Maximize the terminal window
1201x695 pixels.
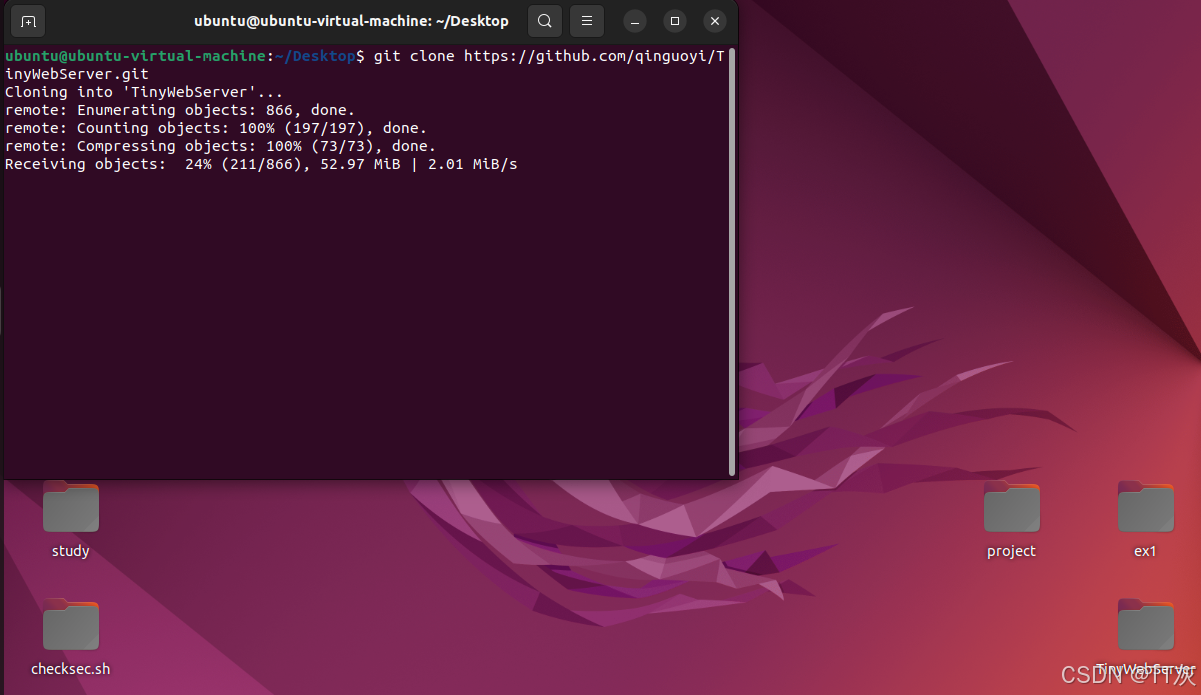click(674, 20)
